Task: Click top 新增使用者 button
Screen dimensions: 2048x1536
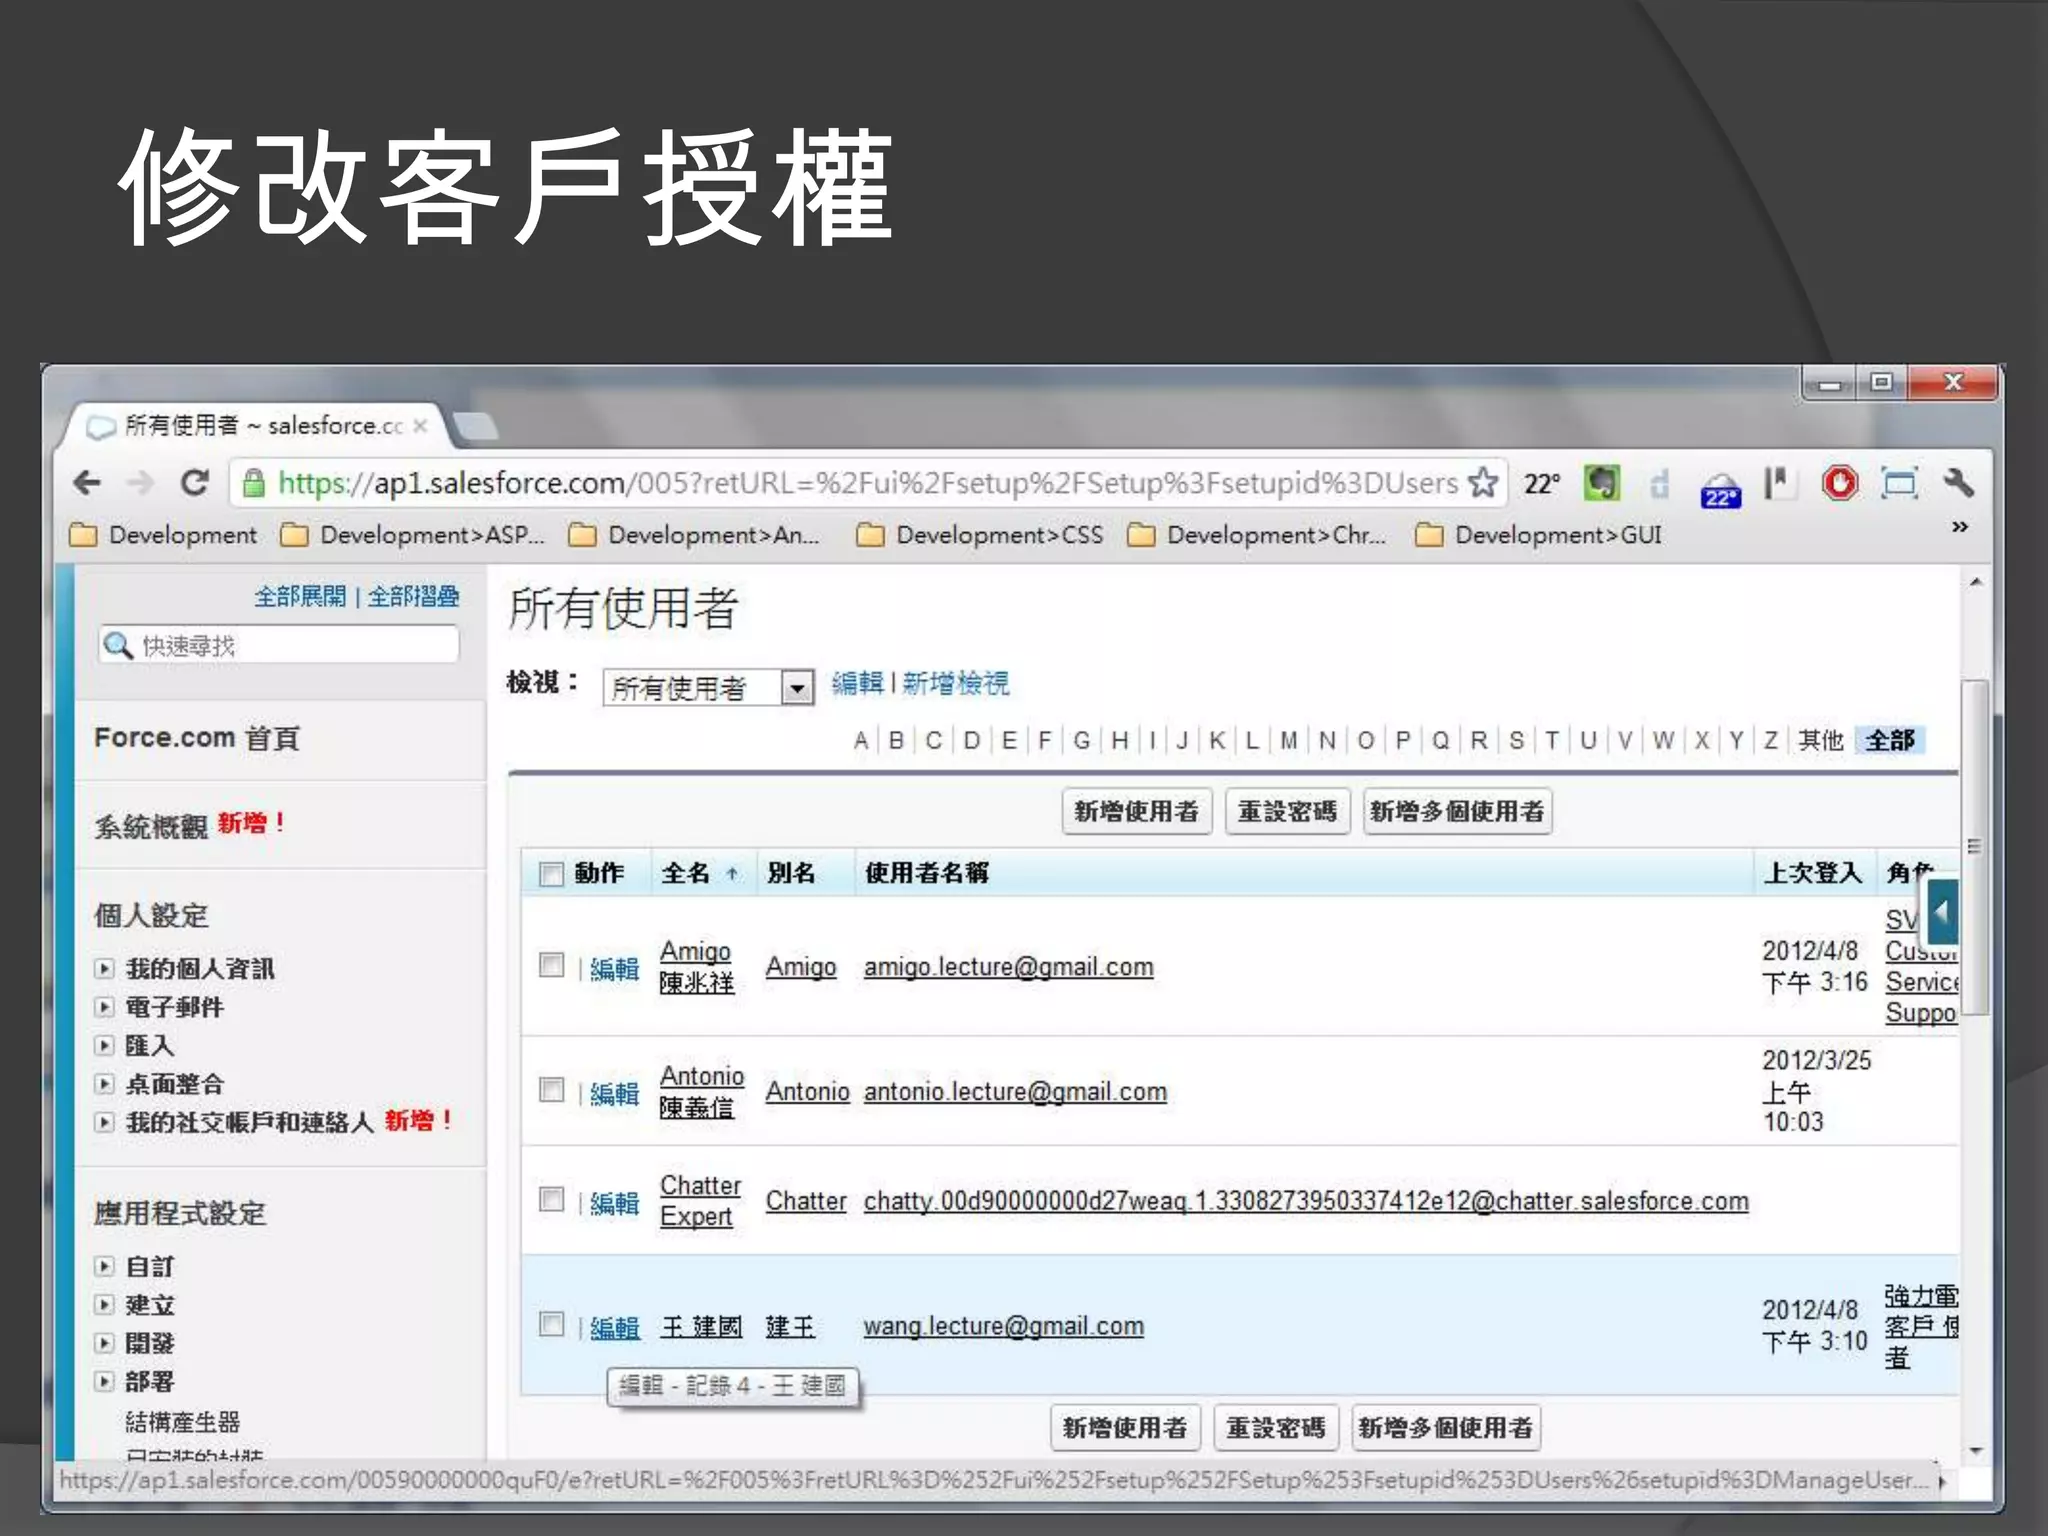Action: 1137,811
